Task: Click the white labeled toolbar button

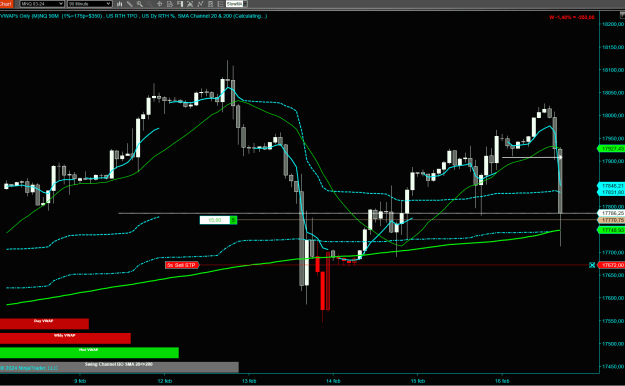Action: click(x=234, y=4)
